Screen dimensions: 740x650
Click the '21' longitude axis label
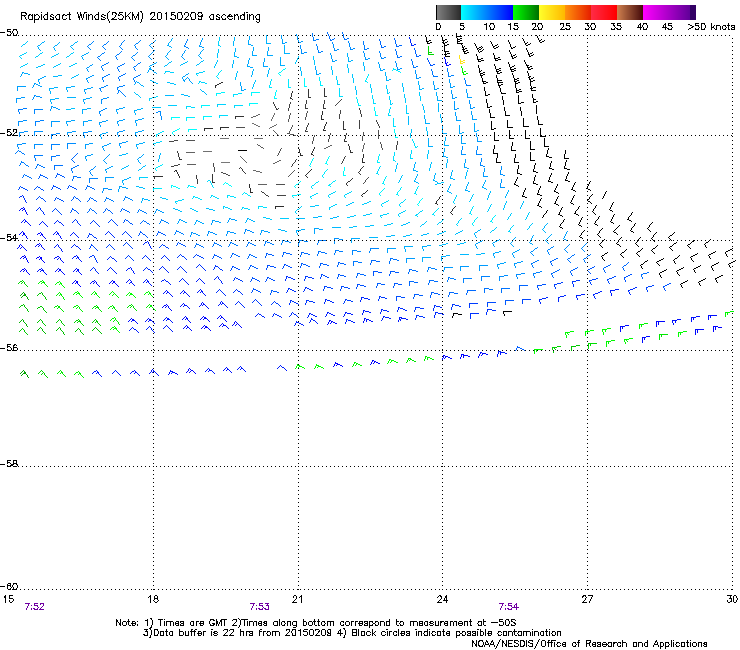(x=297, y=599)
